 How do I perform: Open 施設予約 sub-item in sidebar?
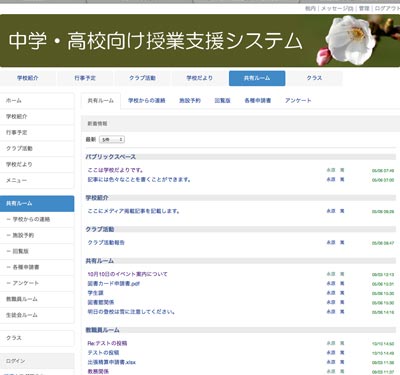pos(37,236)
